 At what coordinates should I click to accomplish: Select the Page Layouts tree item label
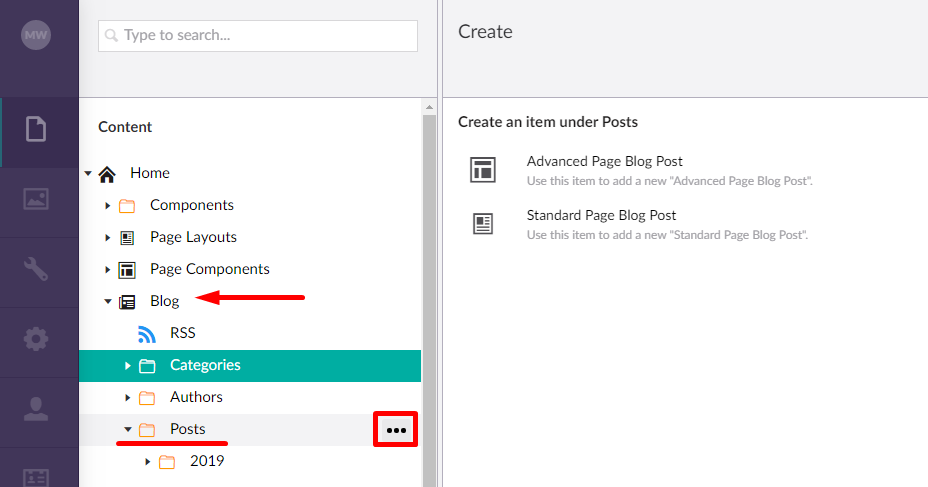(x=194, y=237)
